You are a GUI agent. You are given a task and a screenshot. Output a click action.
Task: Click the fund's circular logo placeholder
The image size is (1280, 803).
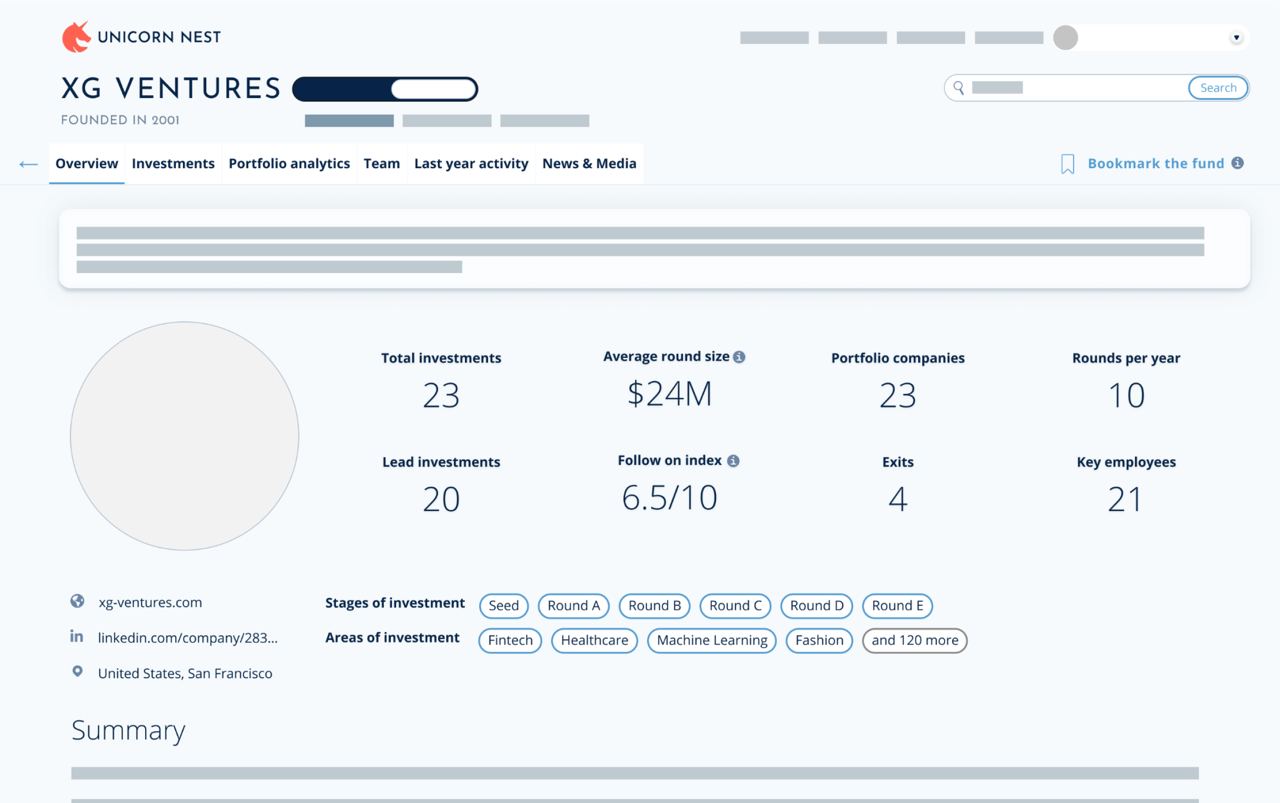[185, 436]
